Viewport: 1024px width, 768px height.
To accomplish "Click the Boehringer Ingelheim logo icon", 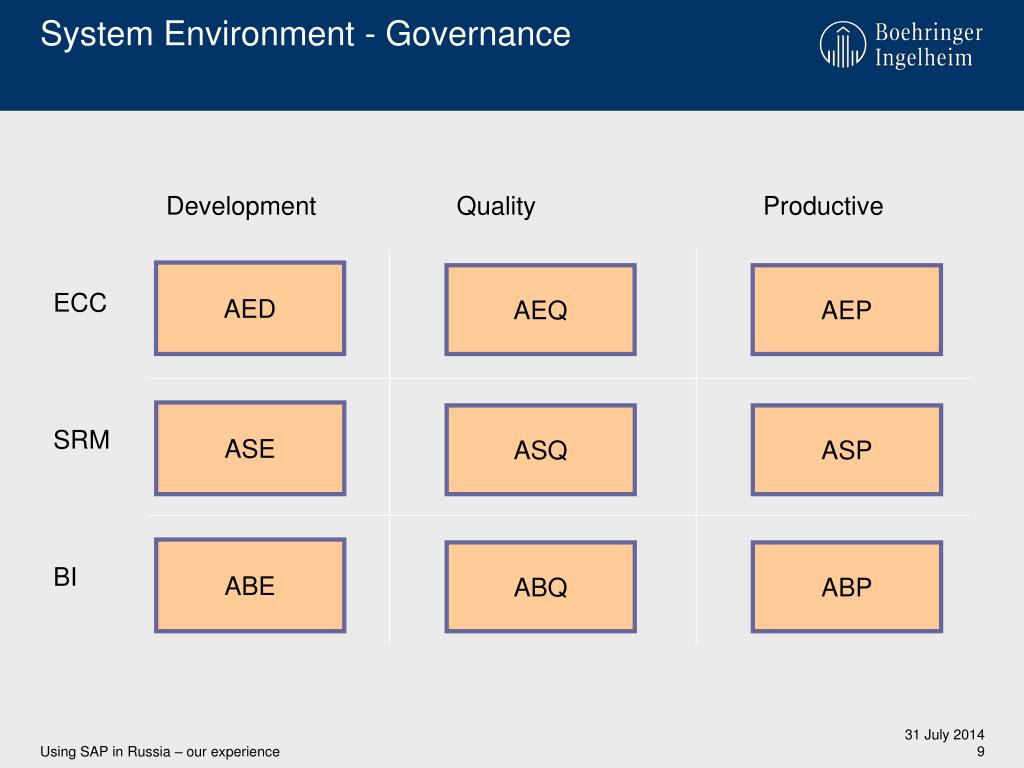I will [842, 44].
